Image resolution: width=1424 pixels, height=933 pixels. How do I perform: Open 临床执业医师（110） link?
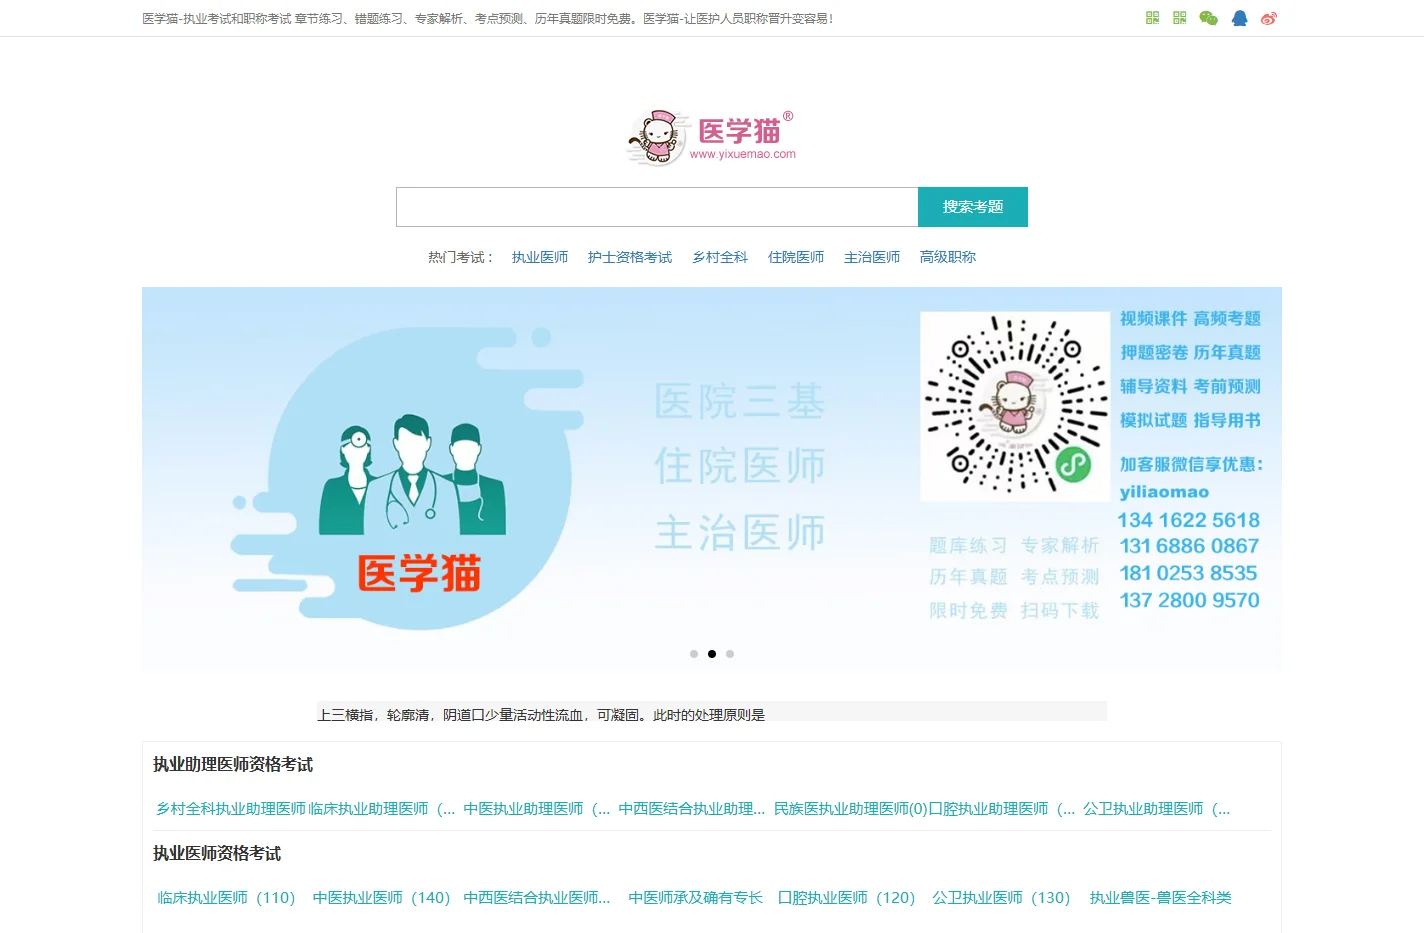tap(226, 898)
